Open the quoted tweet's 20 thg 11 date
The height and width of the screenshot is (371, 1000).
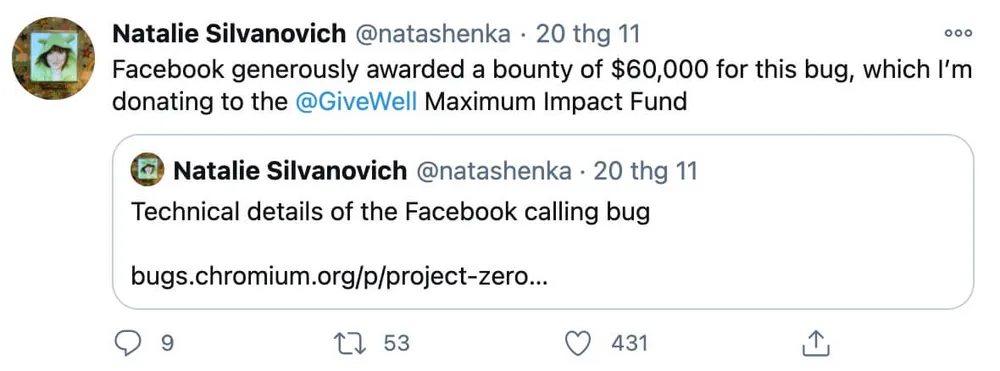coord(645,171)
